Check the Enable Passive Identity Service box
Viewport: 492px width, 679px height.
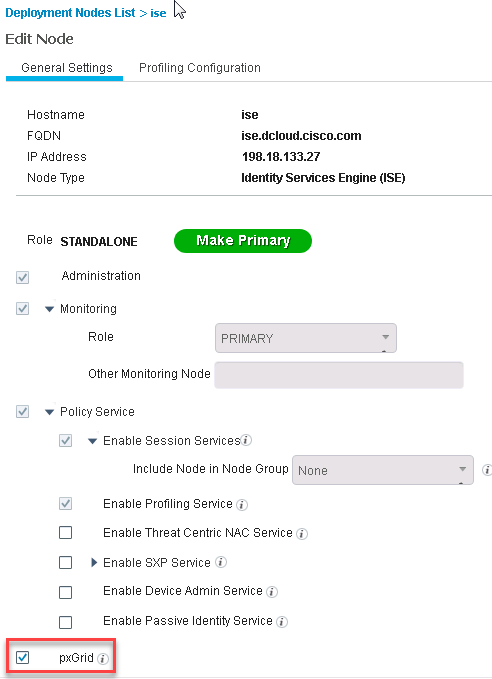pyautogui.click(x=65, y=622)
